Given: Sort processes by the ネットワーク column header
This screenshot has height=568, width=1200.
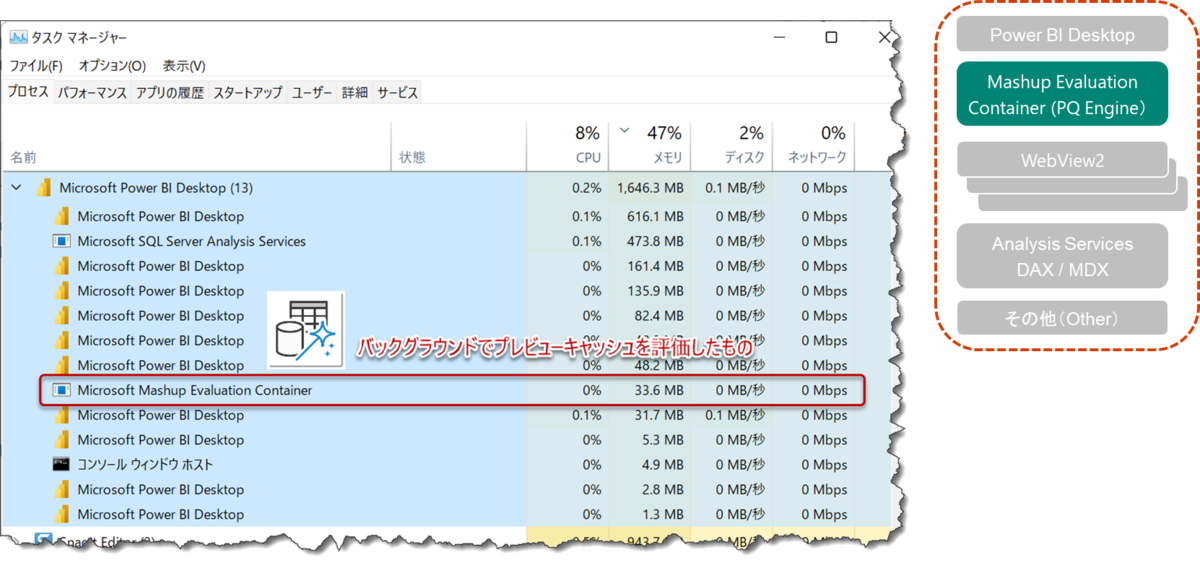Looking at the screenshot, I should coord(817,158).
